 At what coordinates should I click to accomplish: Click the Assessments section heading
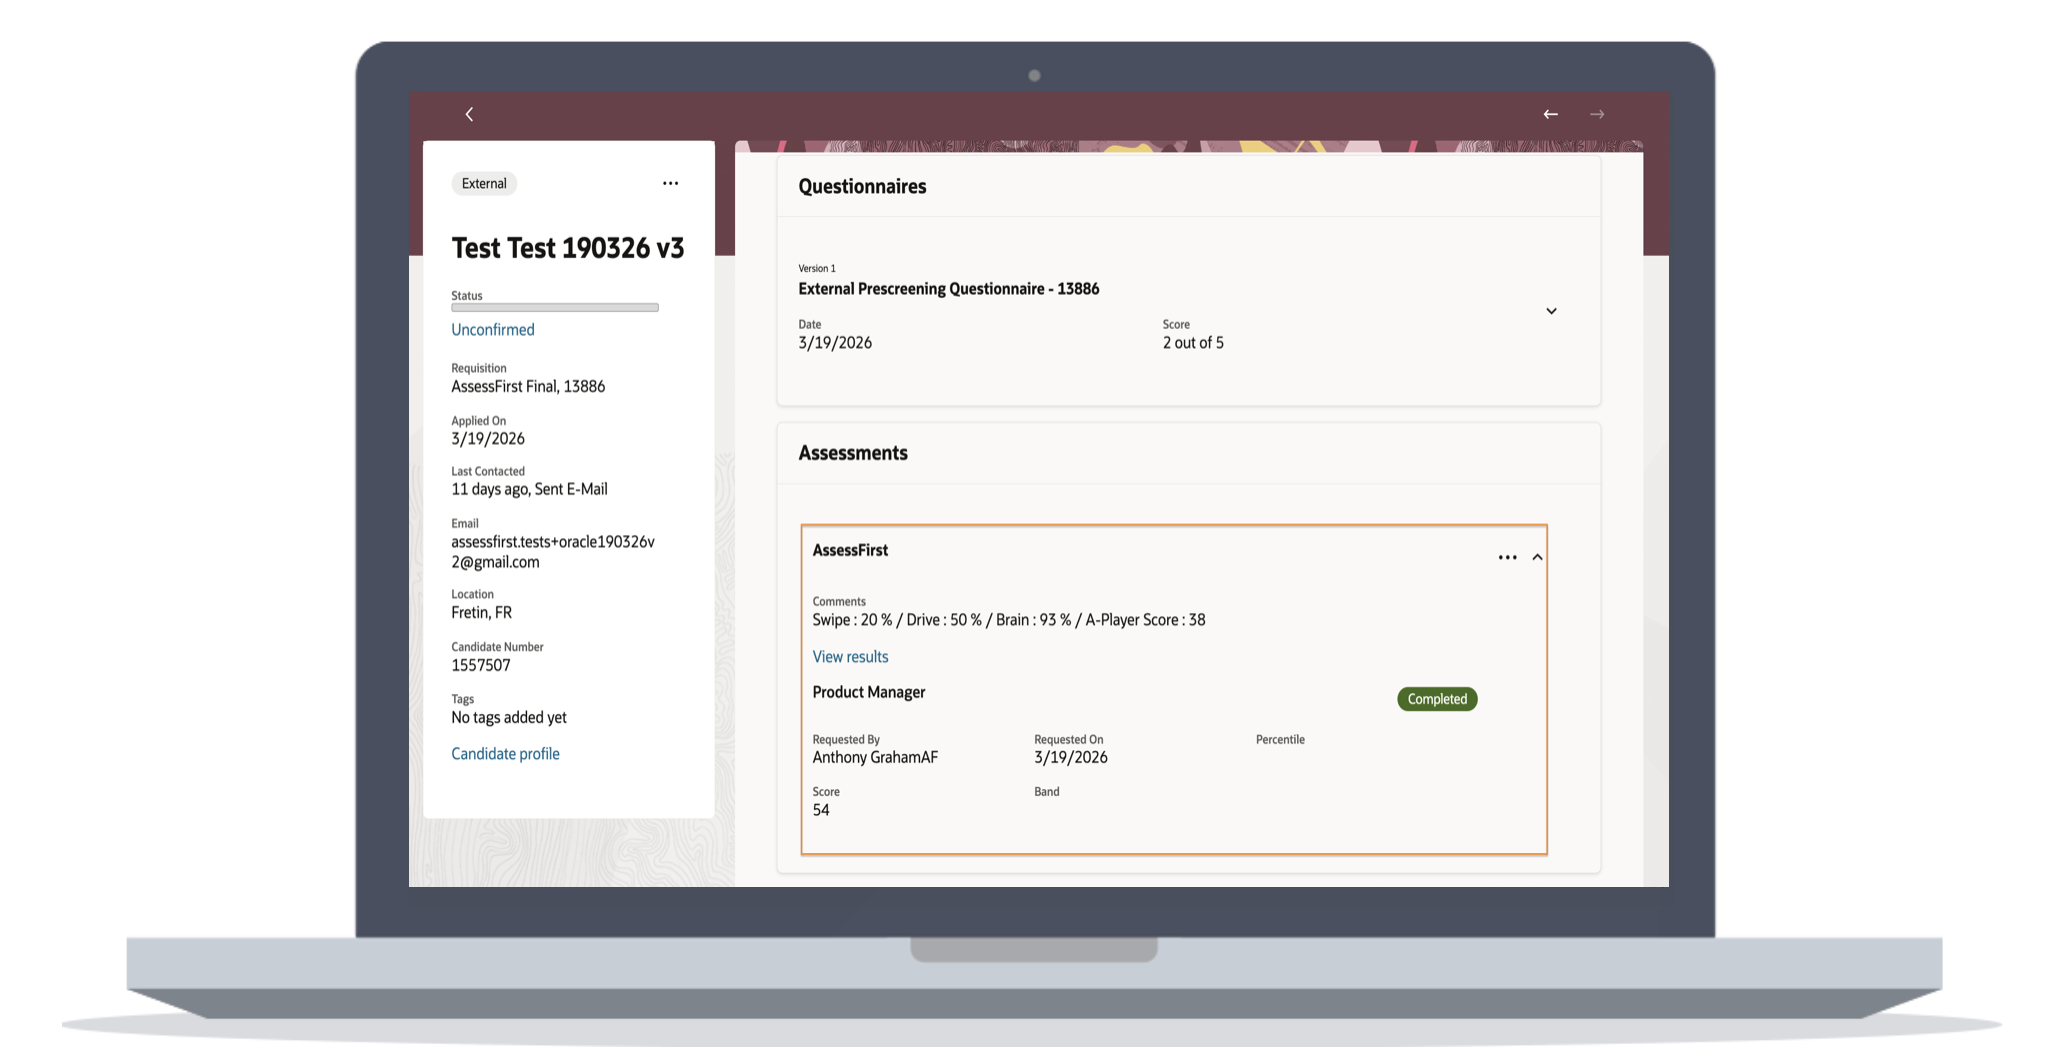point(853,453)
